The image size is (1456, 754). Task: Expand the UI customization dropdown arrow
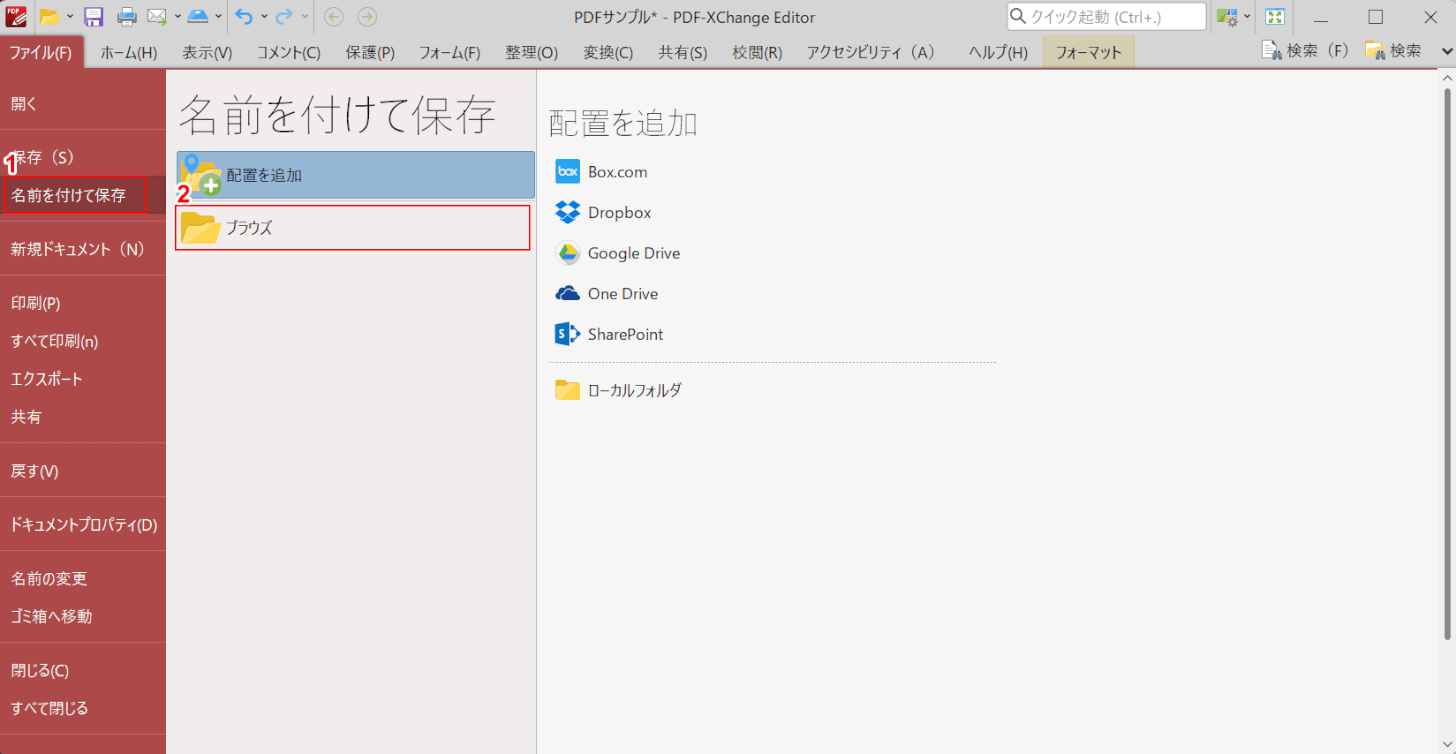1247,17
